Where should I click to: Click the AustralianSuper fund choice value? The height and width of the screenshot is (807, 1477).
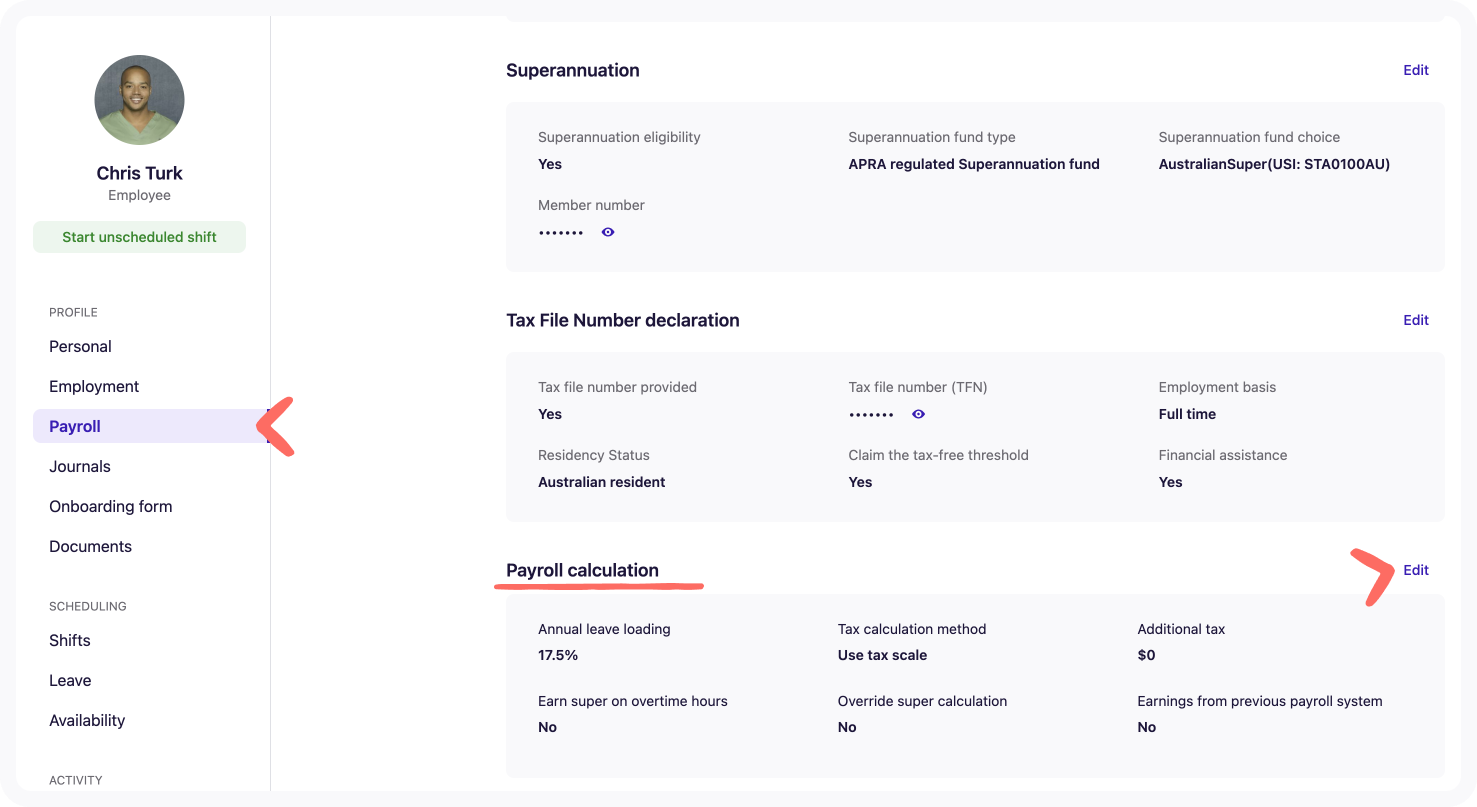[1274, 164]
